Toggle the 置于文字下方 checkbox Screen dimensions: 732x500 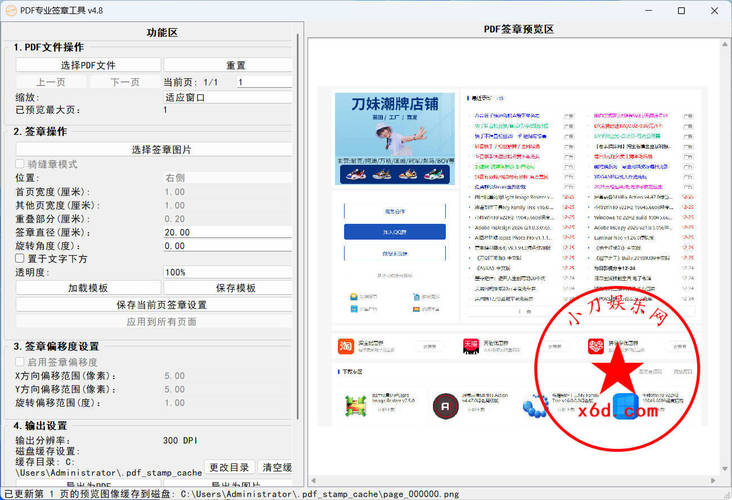[x=19, y=259]
